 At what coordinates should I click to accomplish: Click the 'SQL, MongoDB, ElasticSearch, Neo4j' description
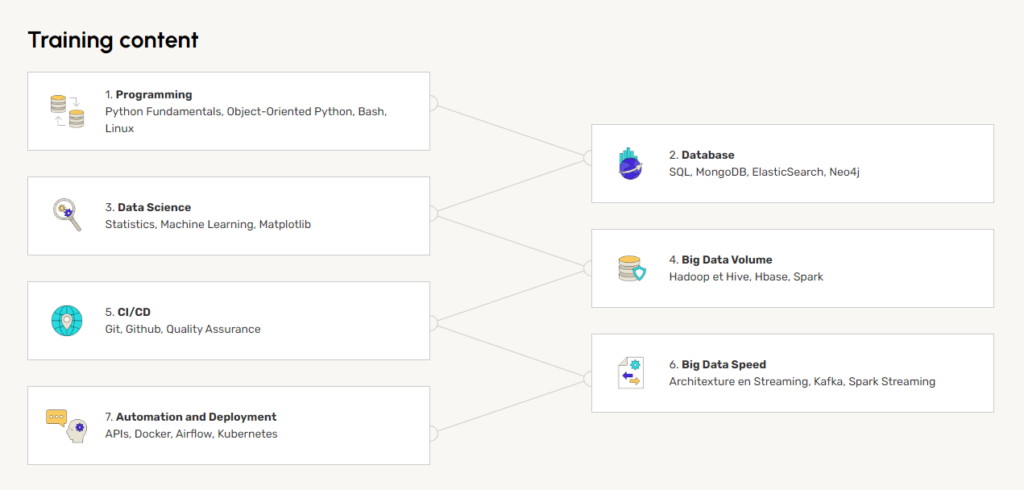[x=764, y=172]
